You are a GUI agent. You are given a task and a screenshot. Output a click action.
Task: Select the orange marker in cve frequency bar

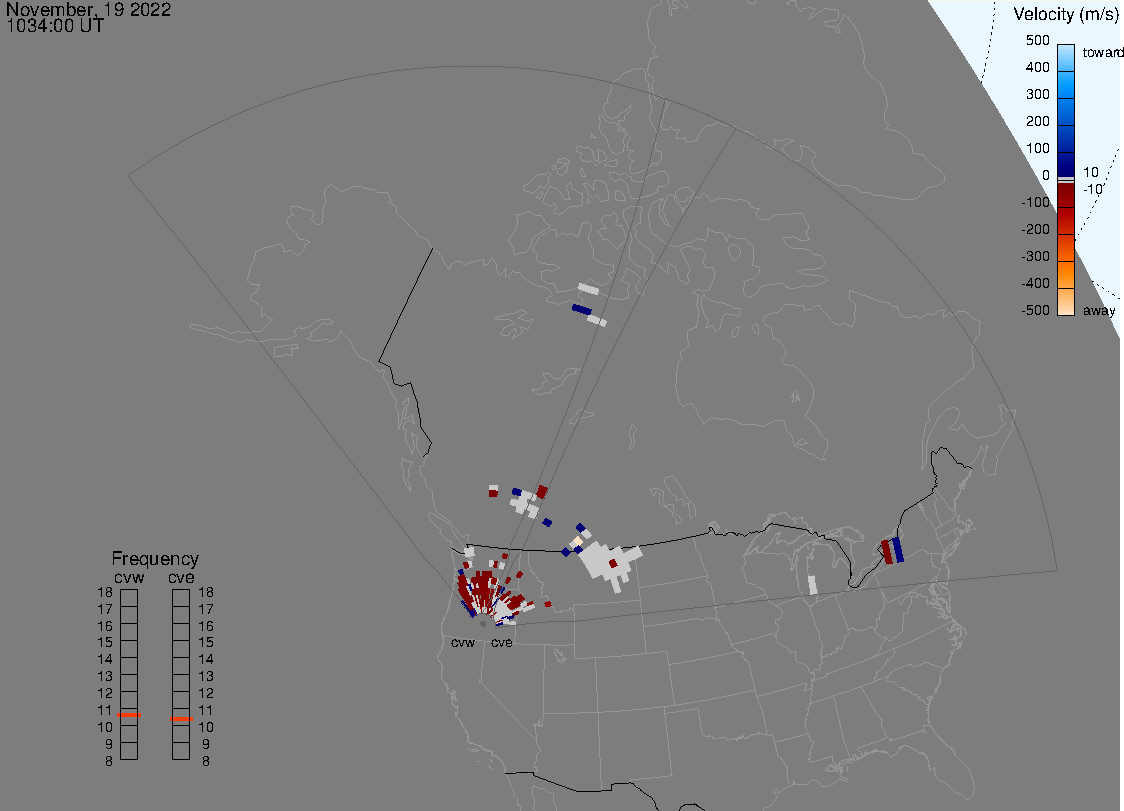pos(181,719)
